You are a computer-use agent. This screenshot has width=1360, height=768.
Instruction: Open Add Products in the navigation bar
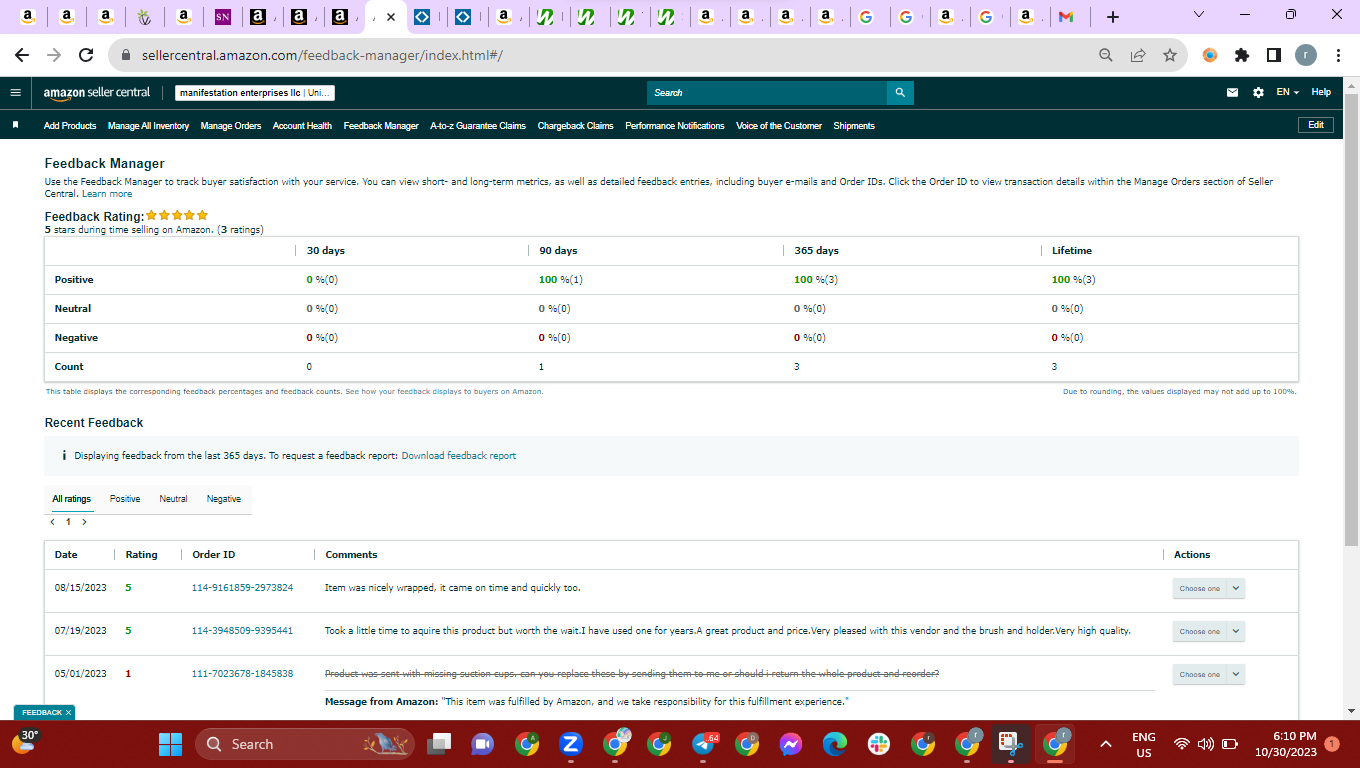70,126
